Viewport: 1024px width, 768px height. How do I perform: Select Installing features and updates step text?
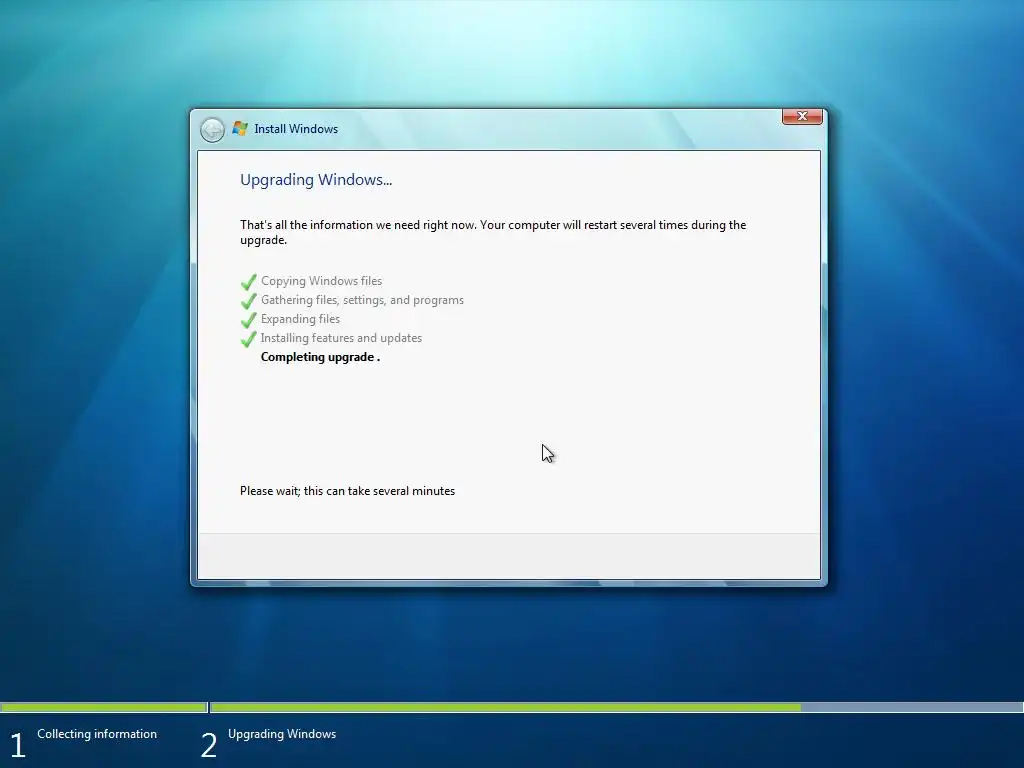(341, 338)
